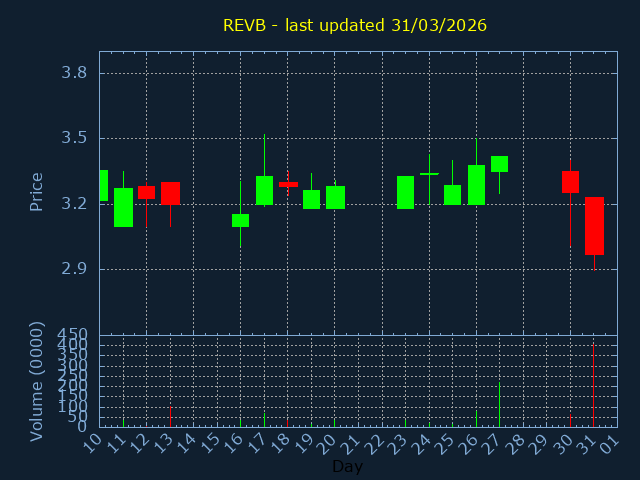Image resolution: width=640 pixels, height=480 pixels.
Task: Click the red candlestick on day 13
Action: click(x=170, y=193)
